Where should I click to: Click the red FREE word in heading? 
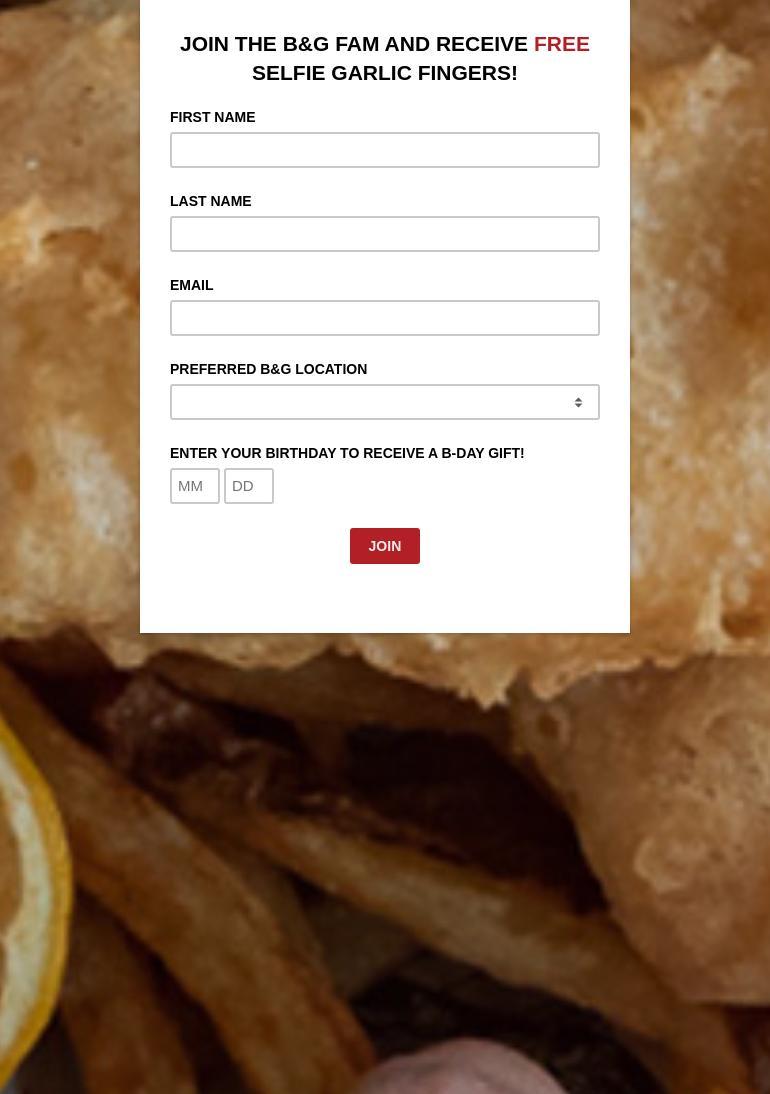(561, 44)
